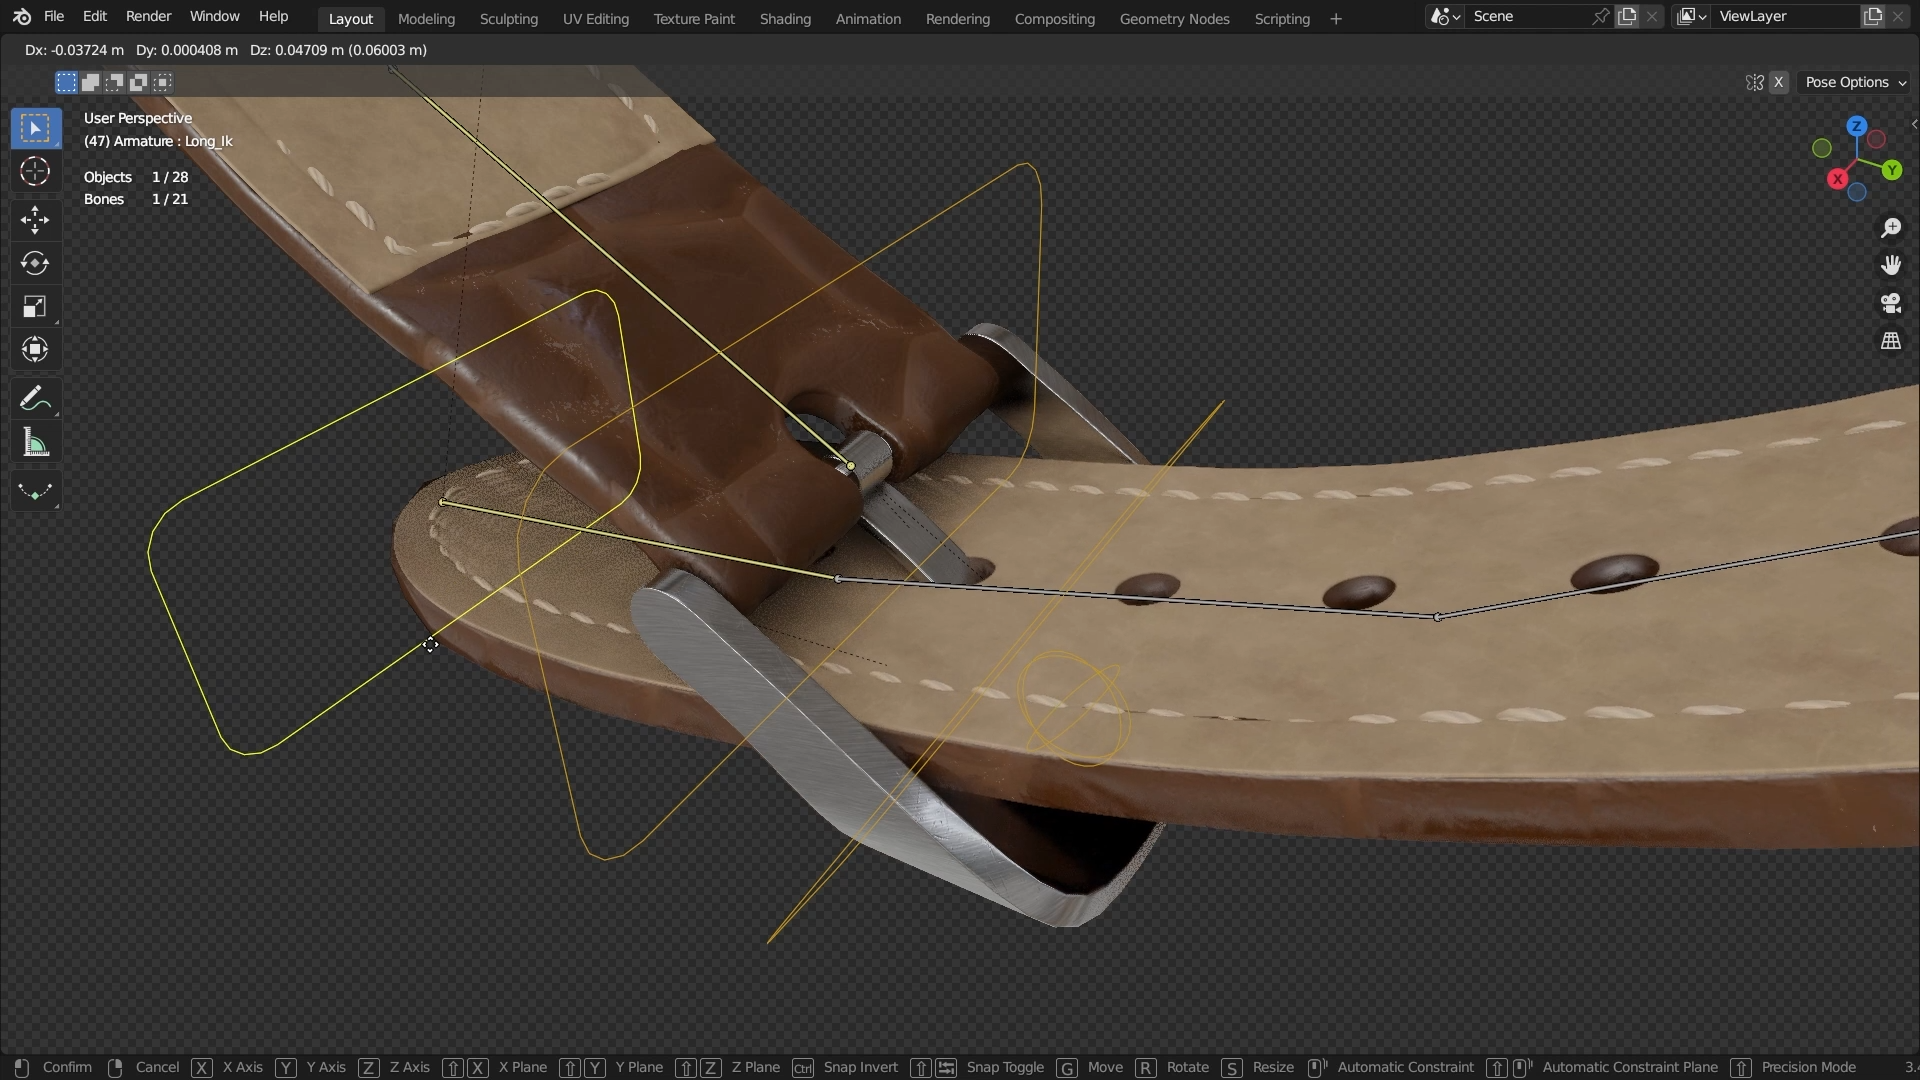
Task: Enable extend selection mode icon
Action: coord(90,82)
